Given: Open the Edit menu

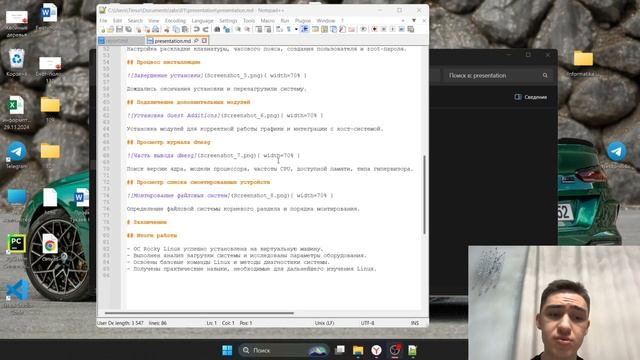Looking at the screenshot, I should pyautogui.click(x=118, y=20).
